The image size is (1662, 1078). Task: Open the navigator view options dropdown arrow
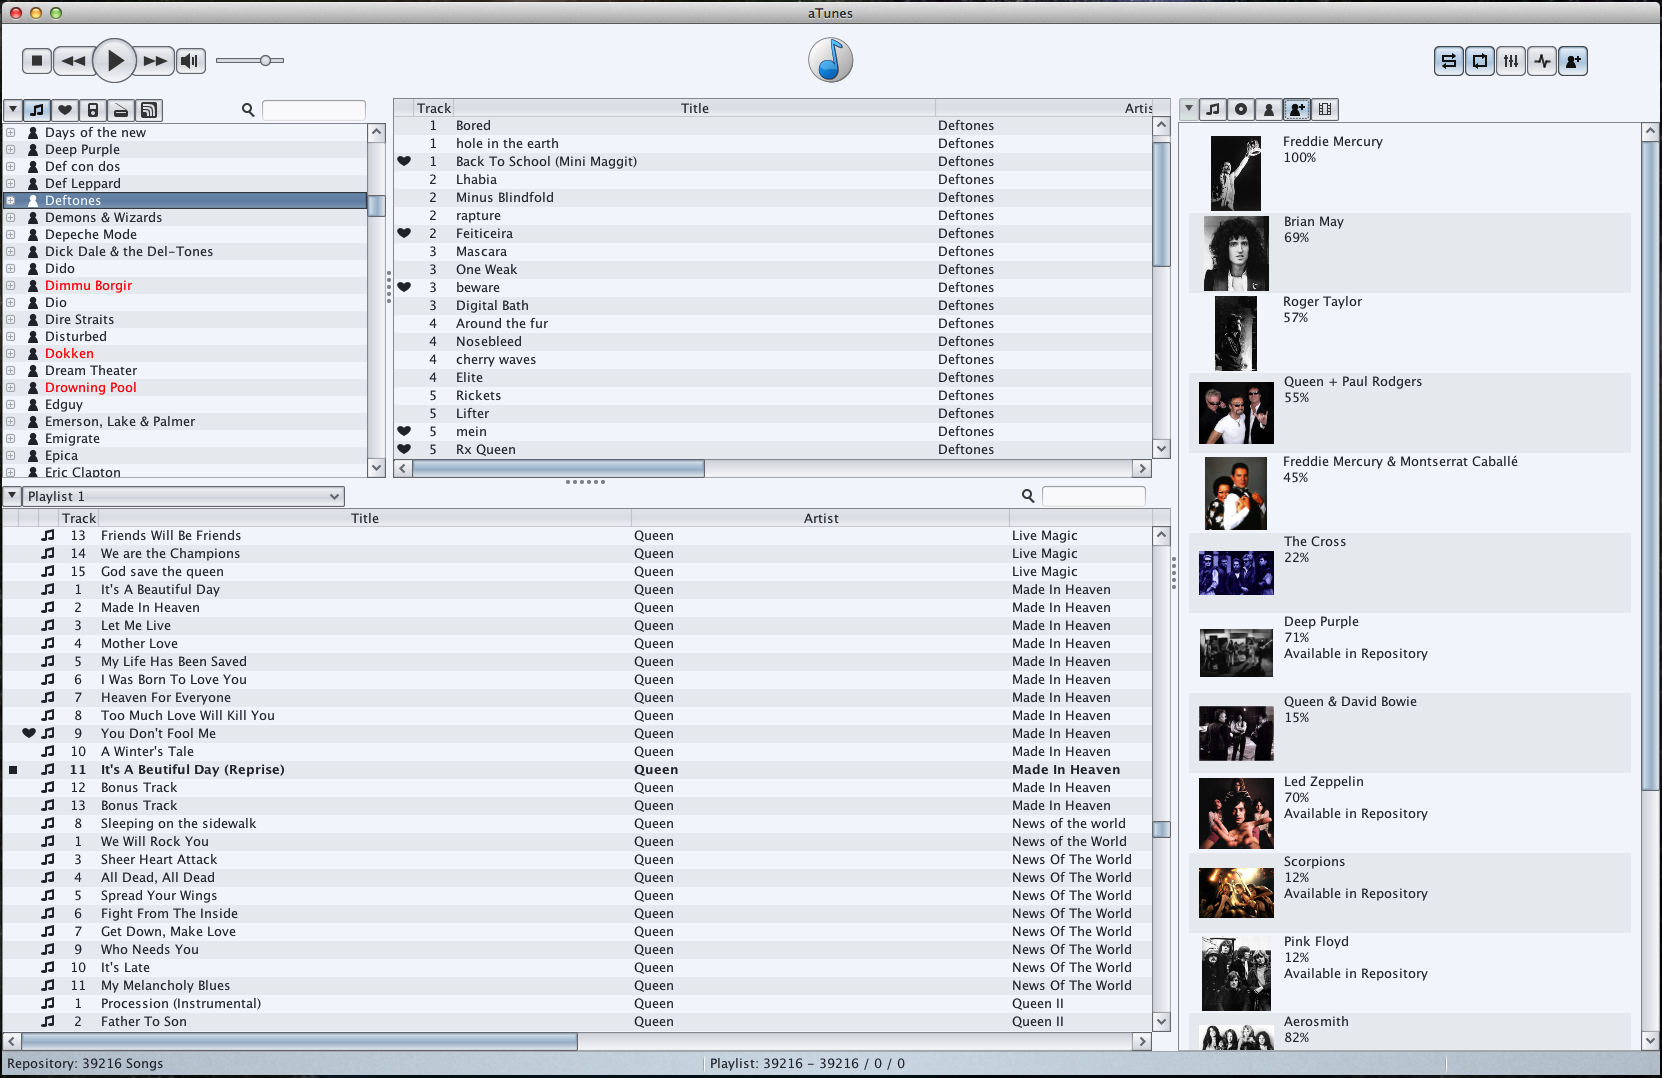click(x=13, y=110)
